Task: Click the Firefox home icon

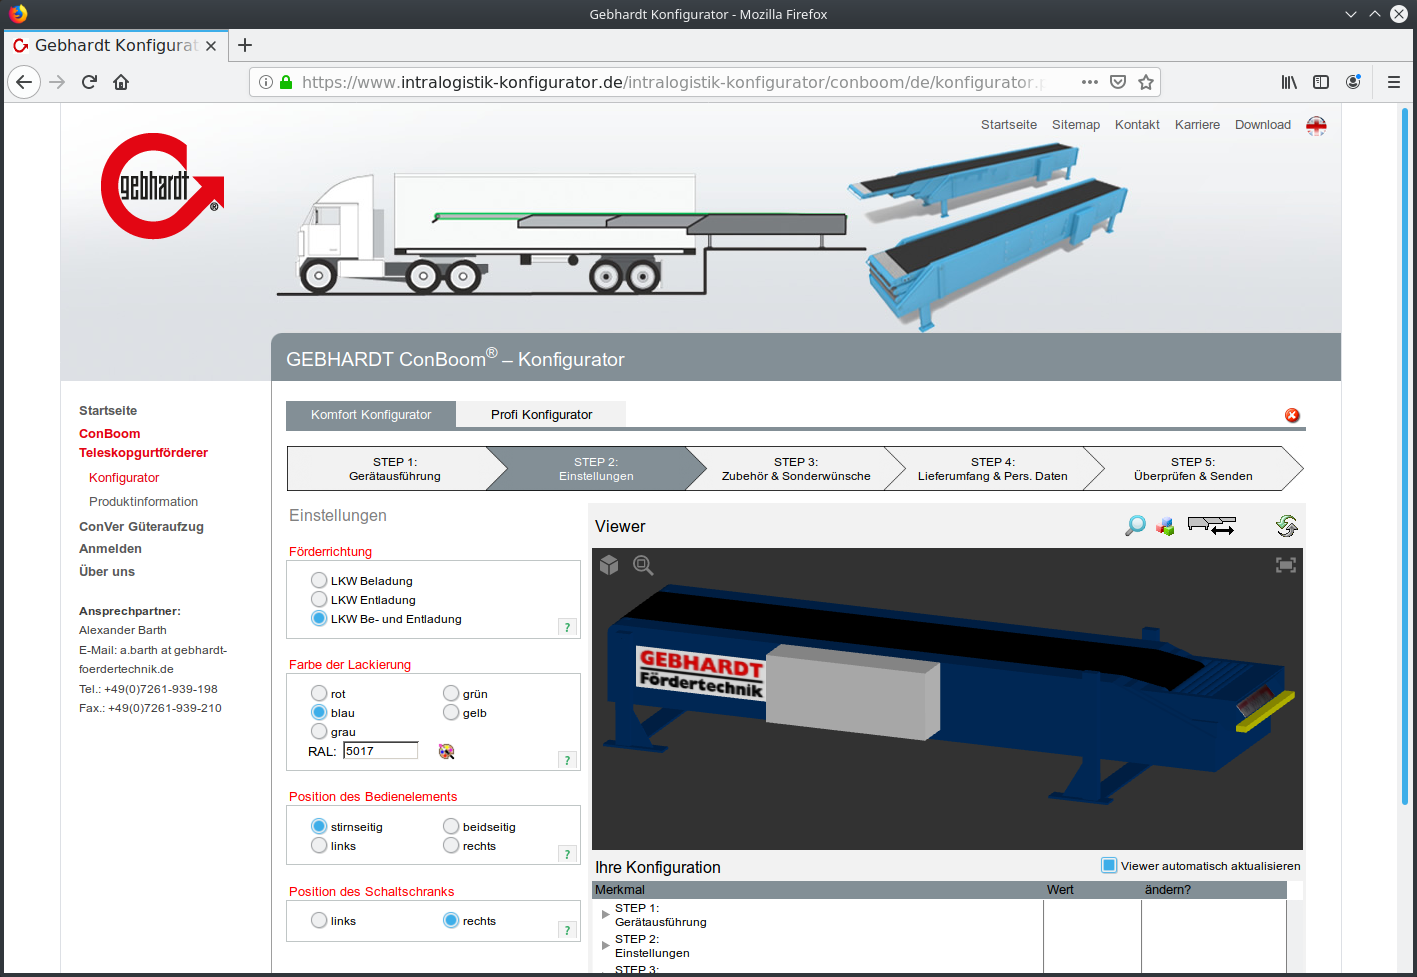Action: [x=121, y=82]
